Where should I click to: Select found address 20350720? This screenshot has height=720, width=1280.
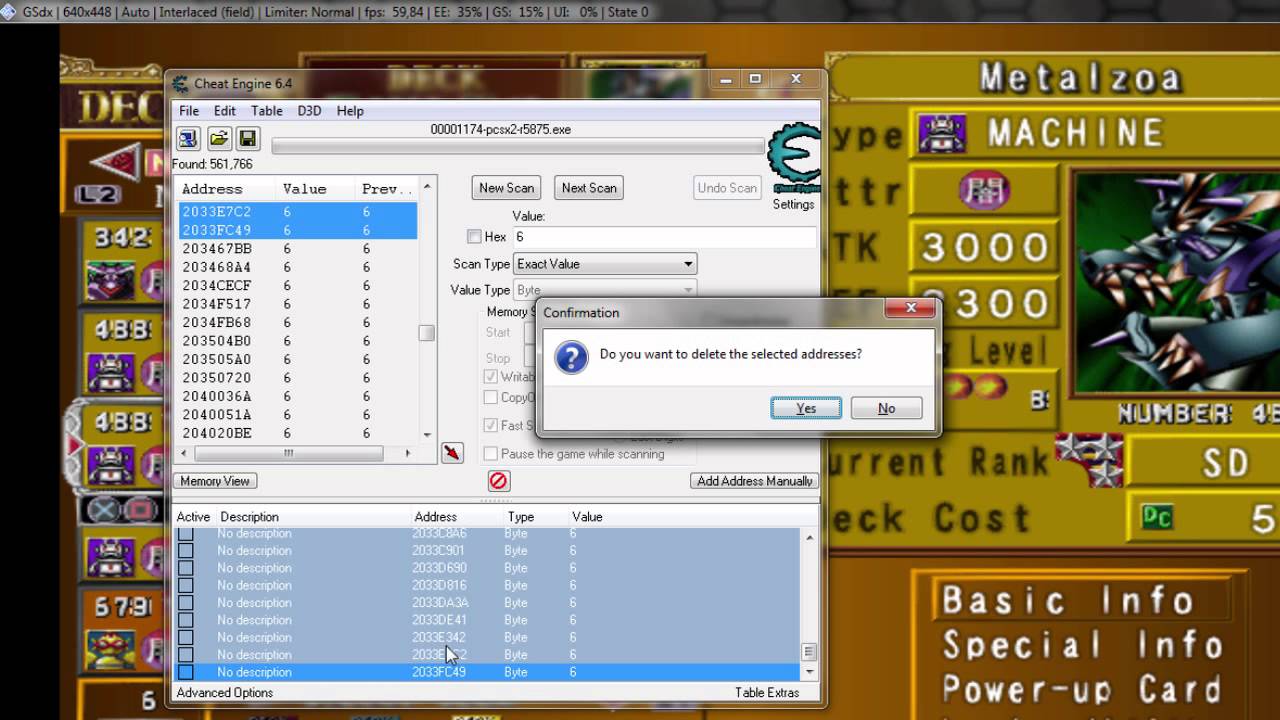(297, 377)
